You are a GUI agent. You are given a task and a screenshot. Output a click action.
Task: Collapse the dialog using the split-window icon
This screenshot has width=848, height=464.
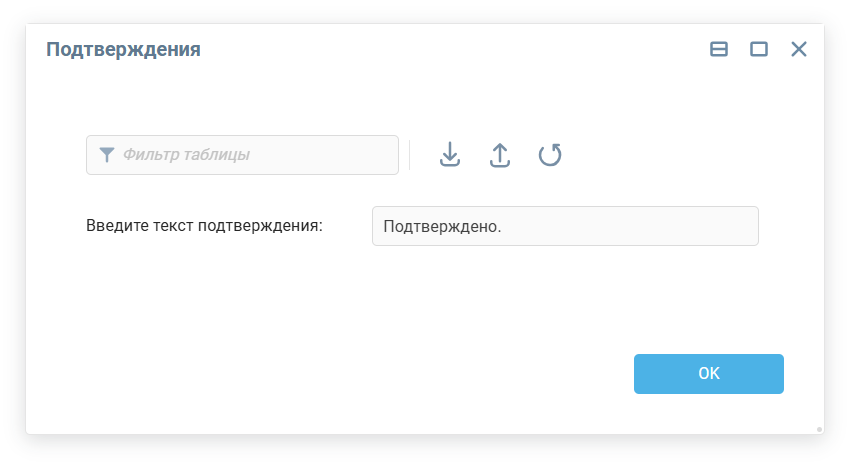(719, 49)
